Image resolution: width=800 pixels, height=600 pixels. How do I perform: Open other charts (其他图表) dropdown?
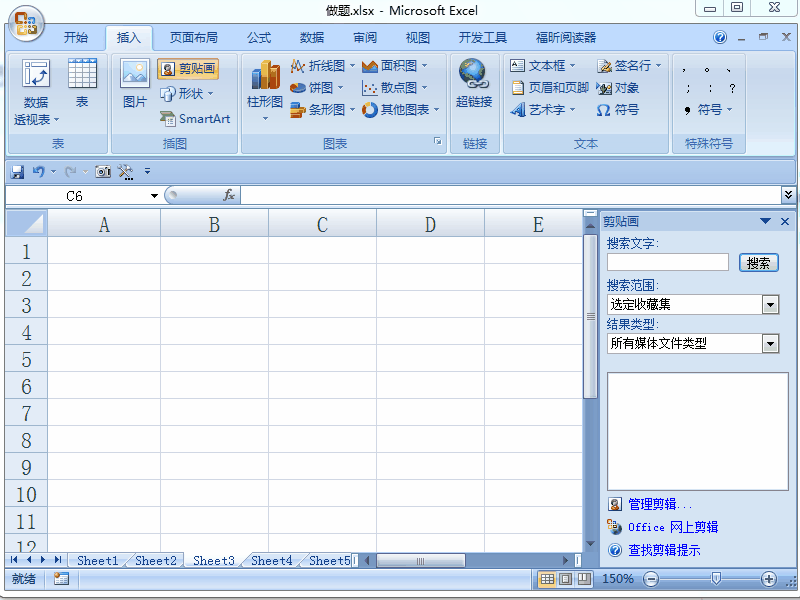point(401,110)
